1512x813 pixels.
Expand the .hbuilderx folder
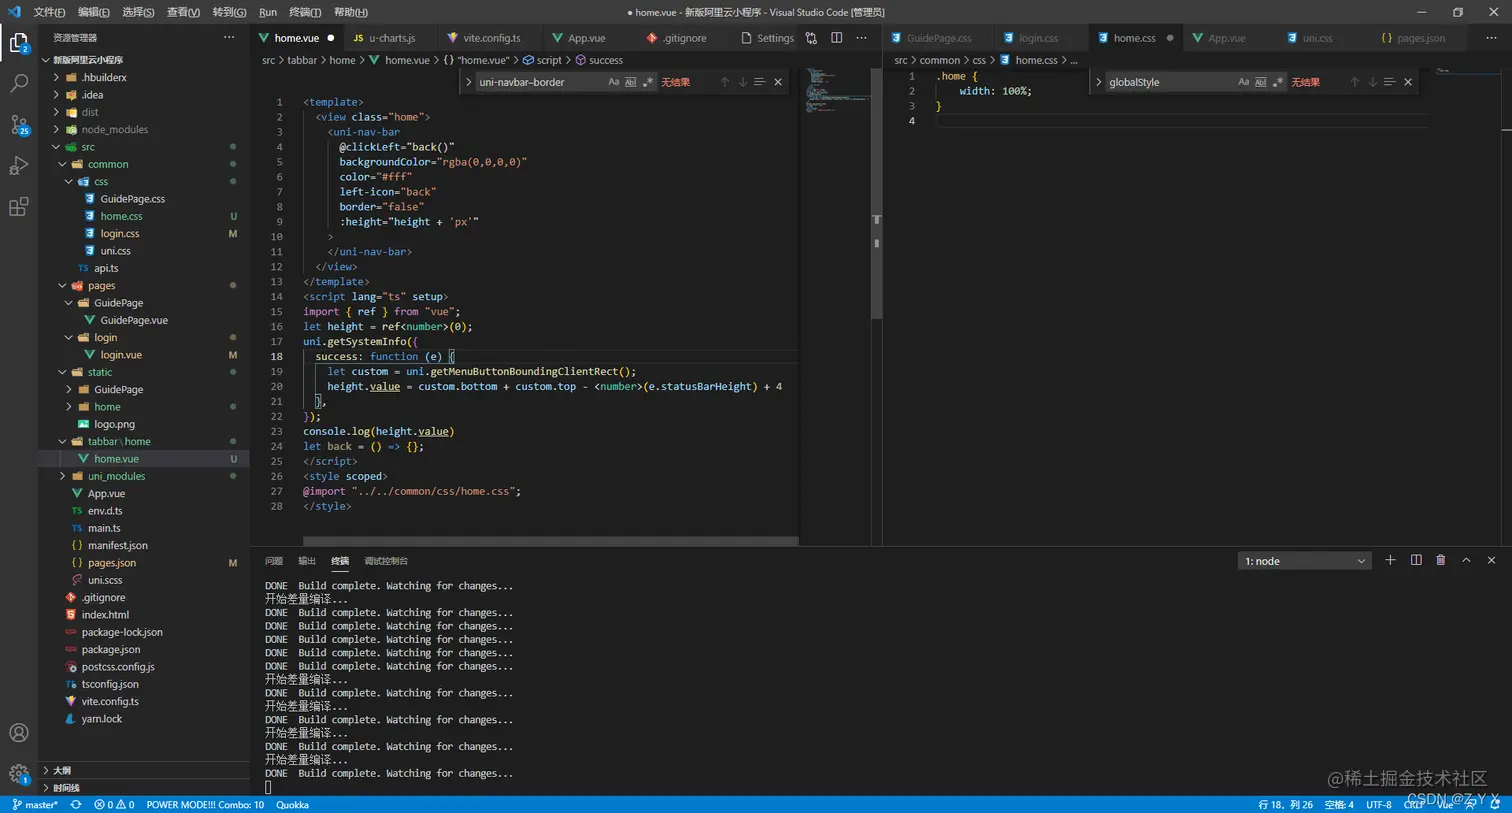coord(57,78)
